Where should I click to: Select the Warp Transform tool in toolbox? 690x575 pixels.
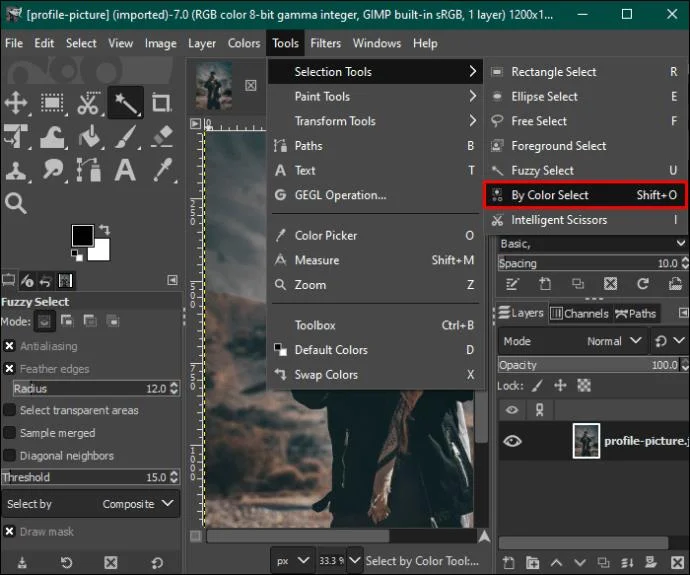coord(52,137)
